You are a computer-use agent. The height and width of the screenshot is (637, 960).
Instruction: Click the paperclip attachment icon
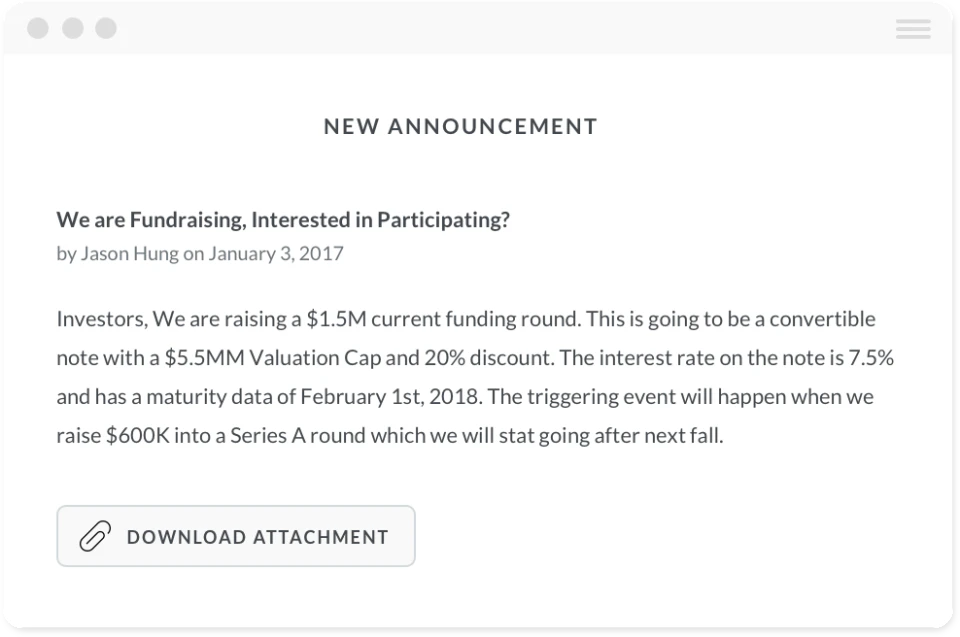pyautogui.click(x=94, y=537)
